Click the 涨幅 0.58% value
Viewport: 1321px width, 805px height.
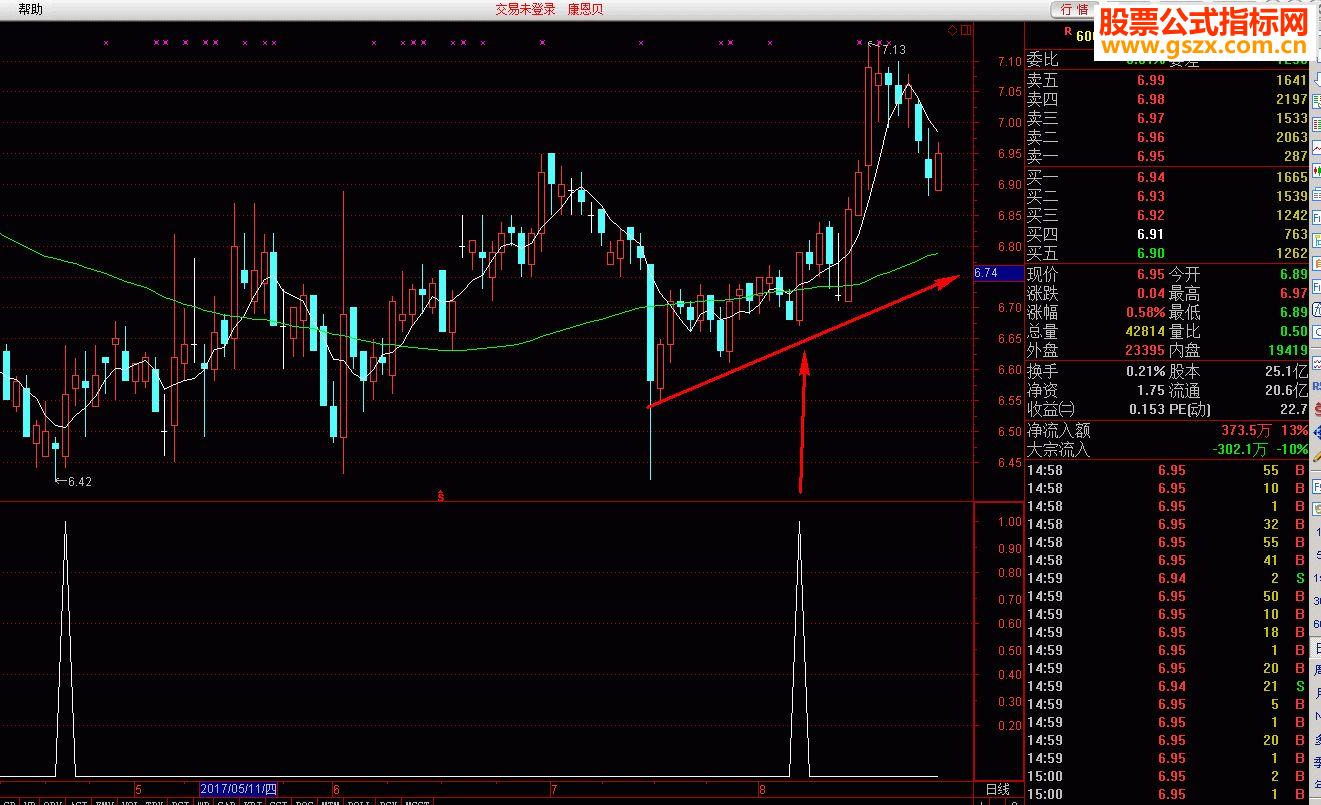click(1146, 312)
